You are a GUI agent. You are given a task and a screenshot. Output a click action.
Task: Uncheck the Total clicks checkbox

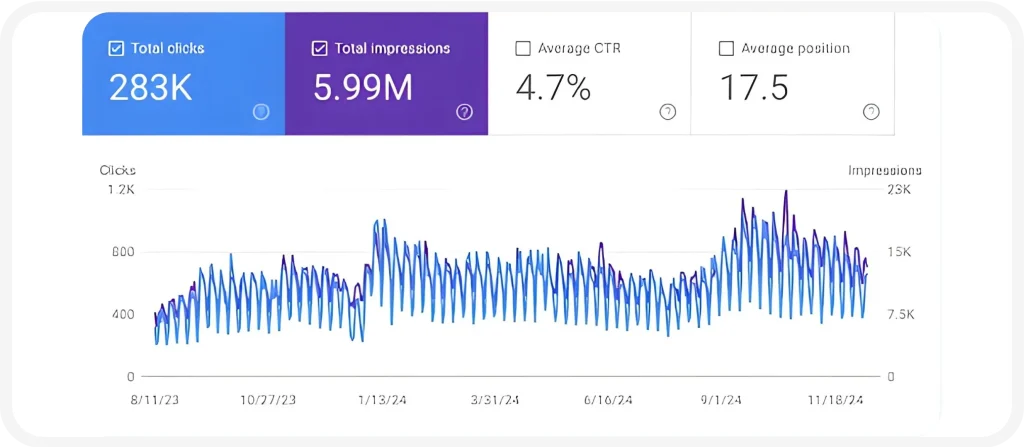pyautogui.click(x=116, y=48)
